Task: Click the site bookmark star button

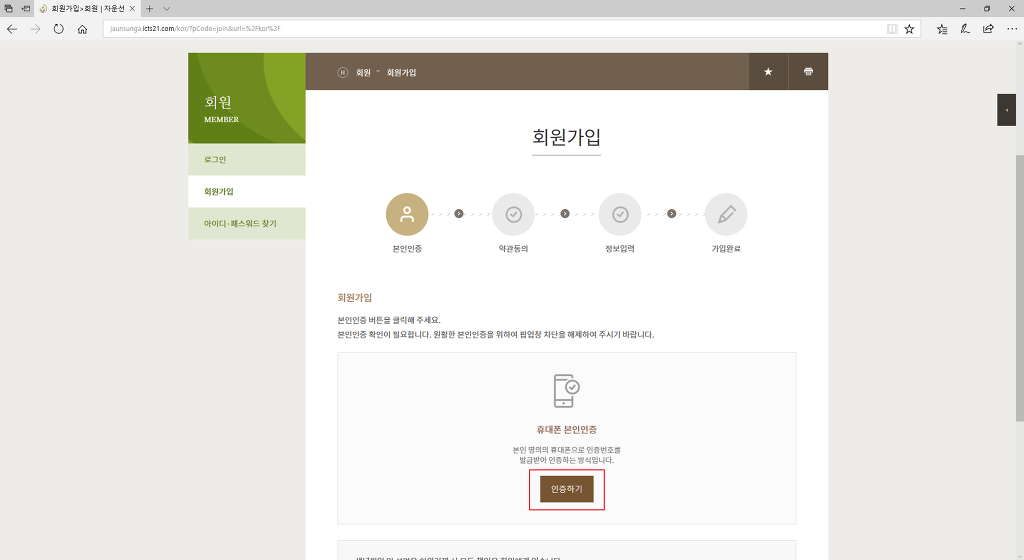Action: click(768, 72)
